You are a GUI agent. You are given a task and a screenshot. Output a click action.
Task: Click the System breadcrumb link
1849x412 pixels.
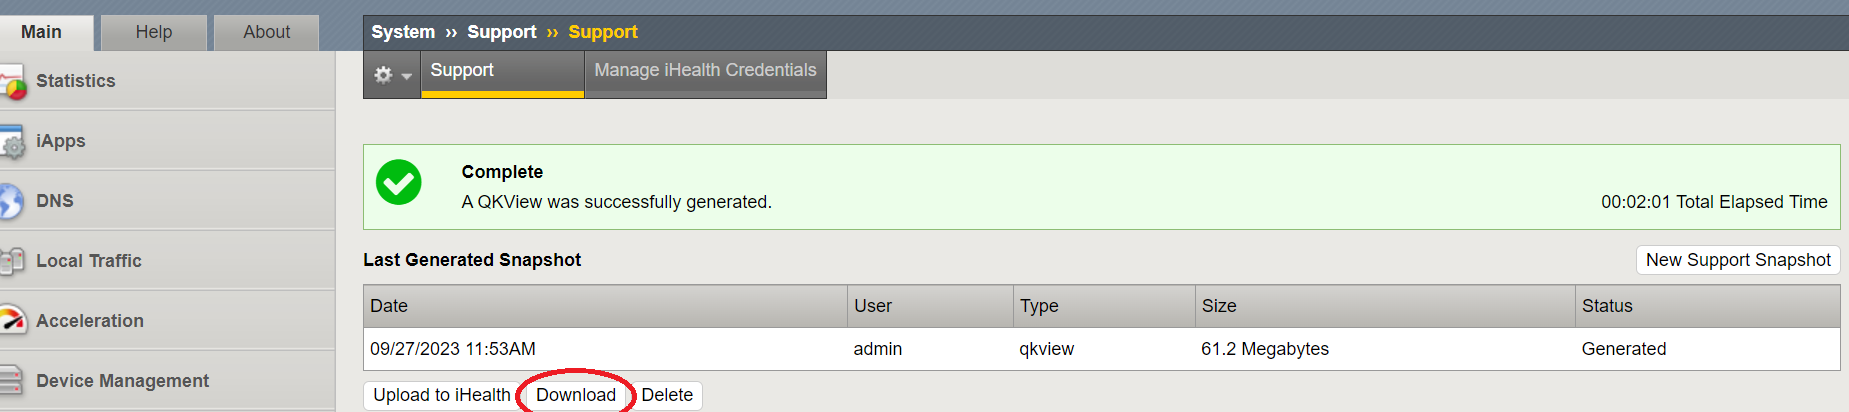click(403, 32)
